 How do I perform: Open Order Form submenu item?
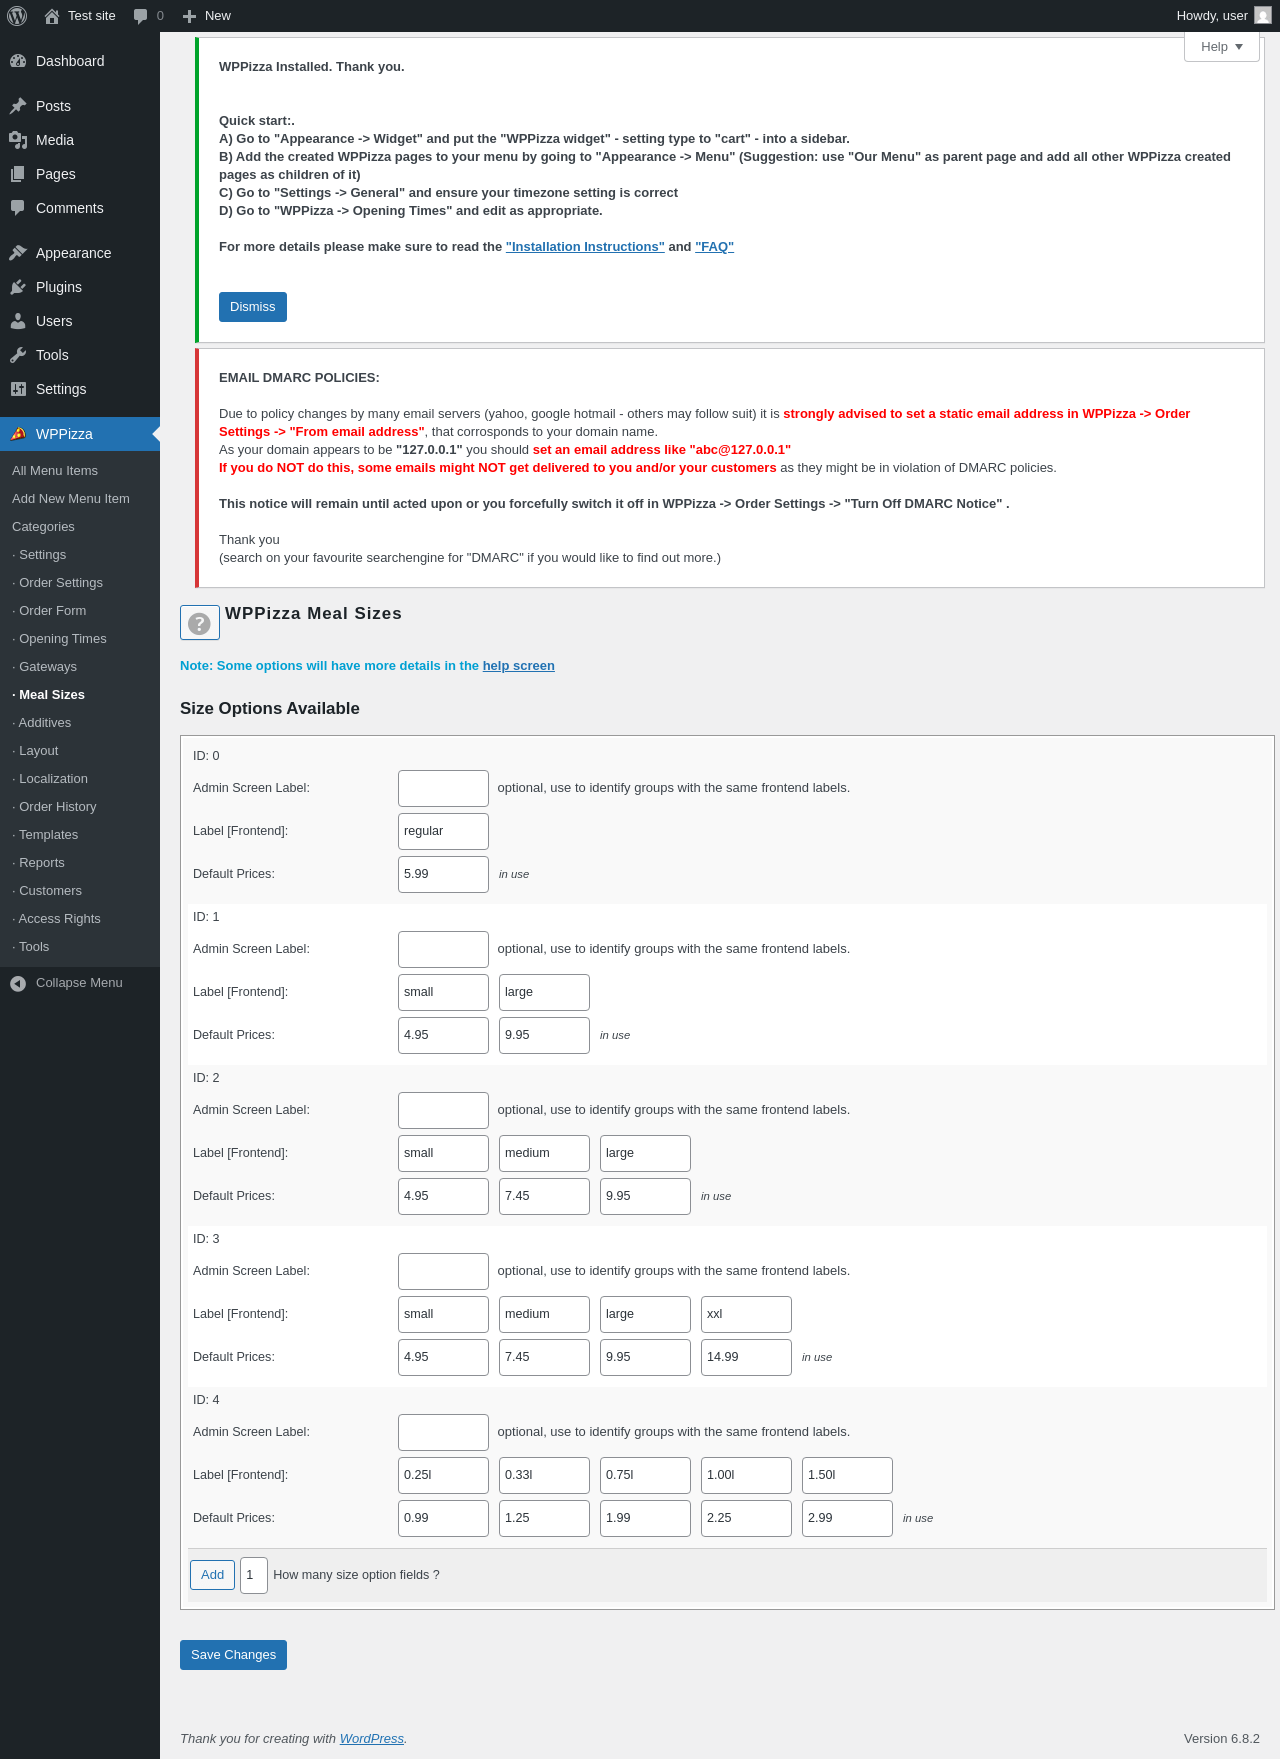coord(49,611)
